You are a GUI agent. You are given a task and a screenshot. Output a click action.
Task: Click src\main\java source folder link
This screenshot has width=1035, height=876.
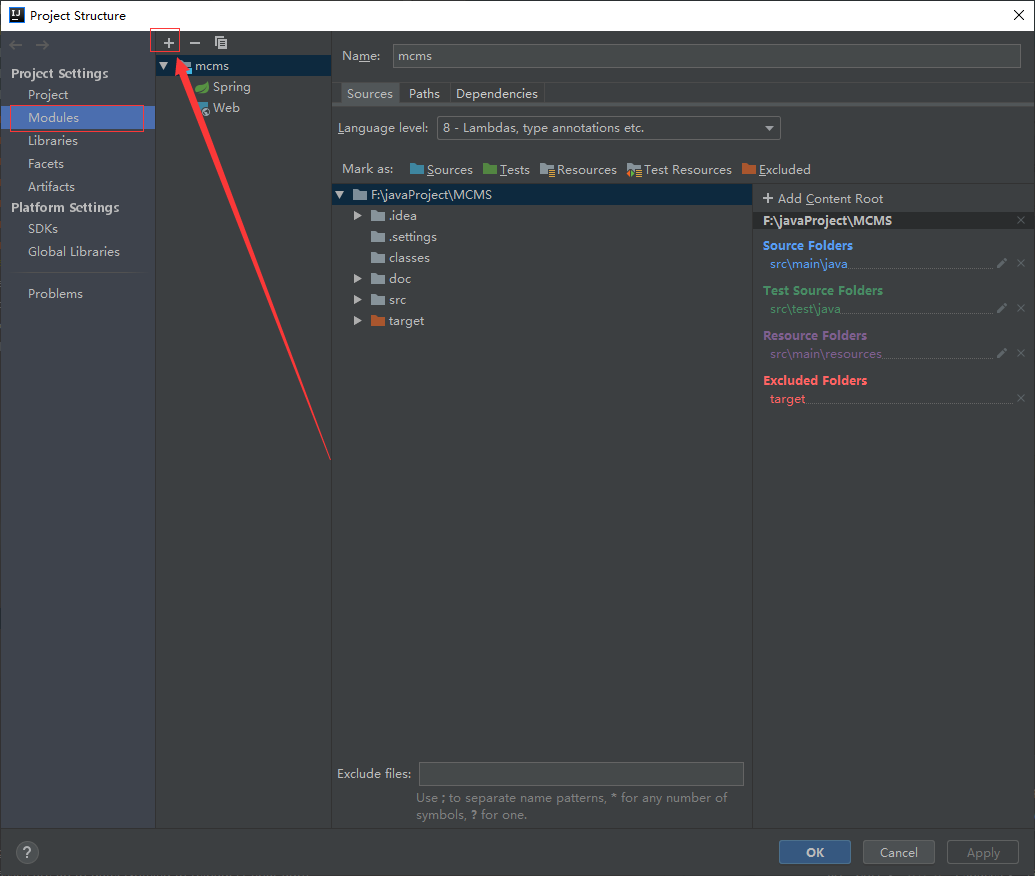809,264
